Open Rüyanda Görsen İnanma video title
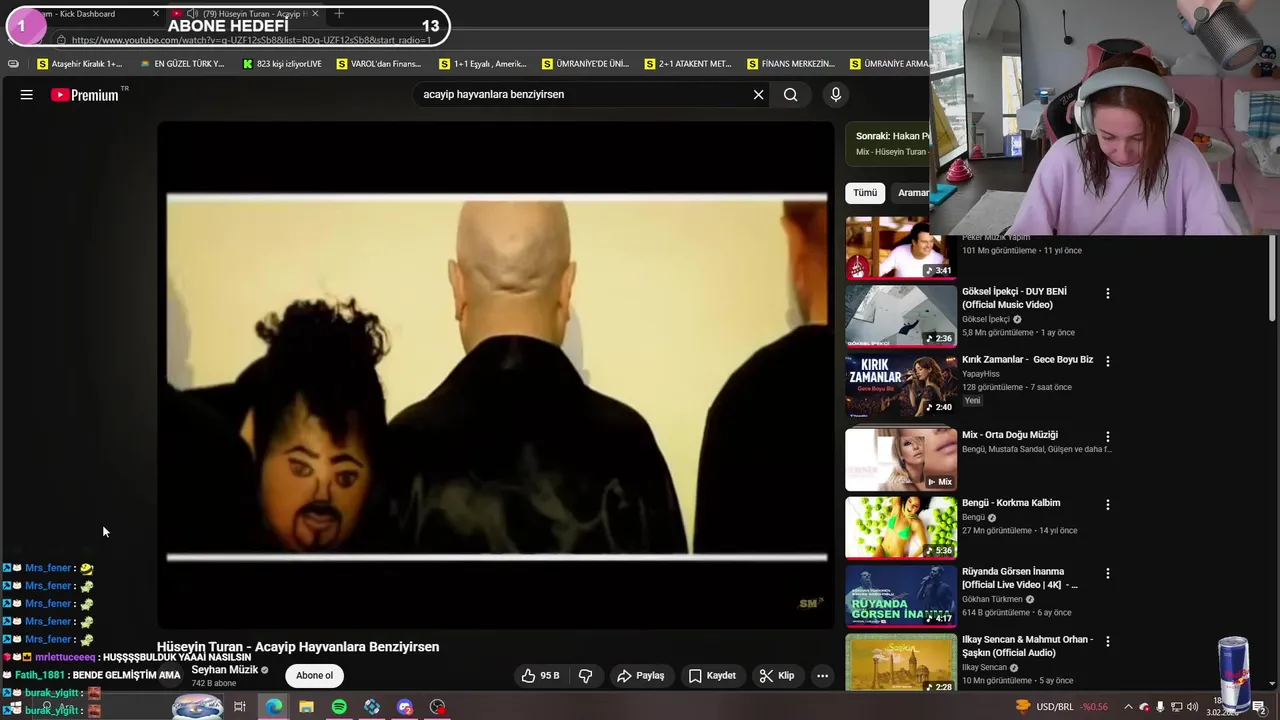 point(1019,578)
